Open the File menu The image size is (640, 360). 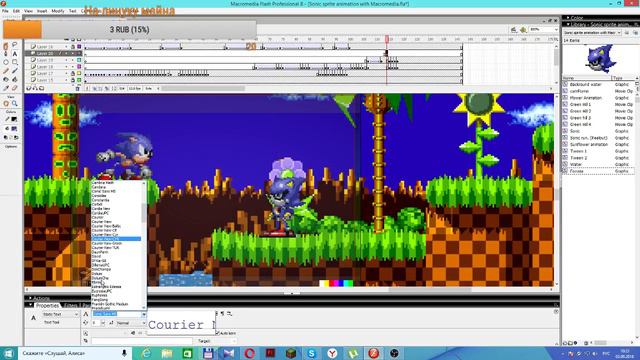(x=5, y=11)
